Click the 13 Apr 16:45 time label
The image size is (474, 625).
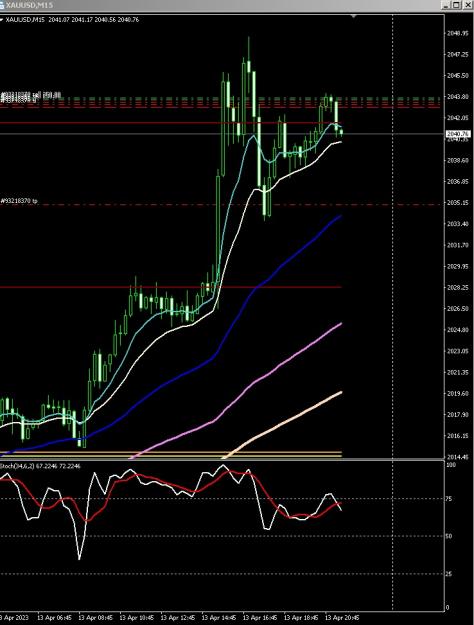(x=260, y=617)
